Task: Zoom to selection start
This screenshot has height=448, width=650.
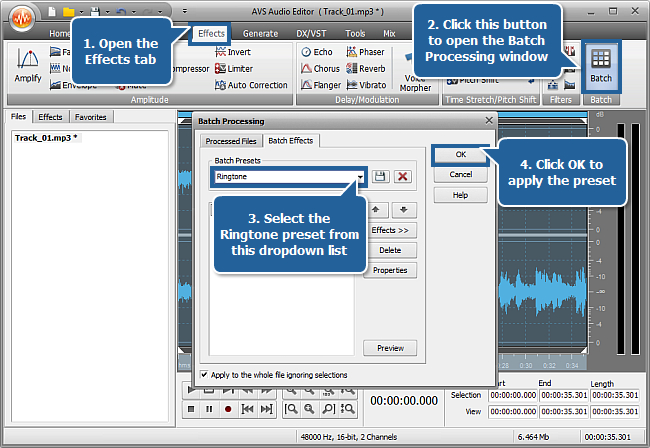Action: [291, 409]
